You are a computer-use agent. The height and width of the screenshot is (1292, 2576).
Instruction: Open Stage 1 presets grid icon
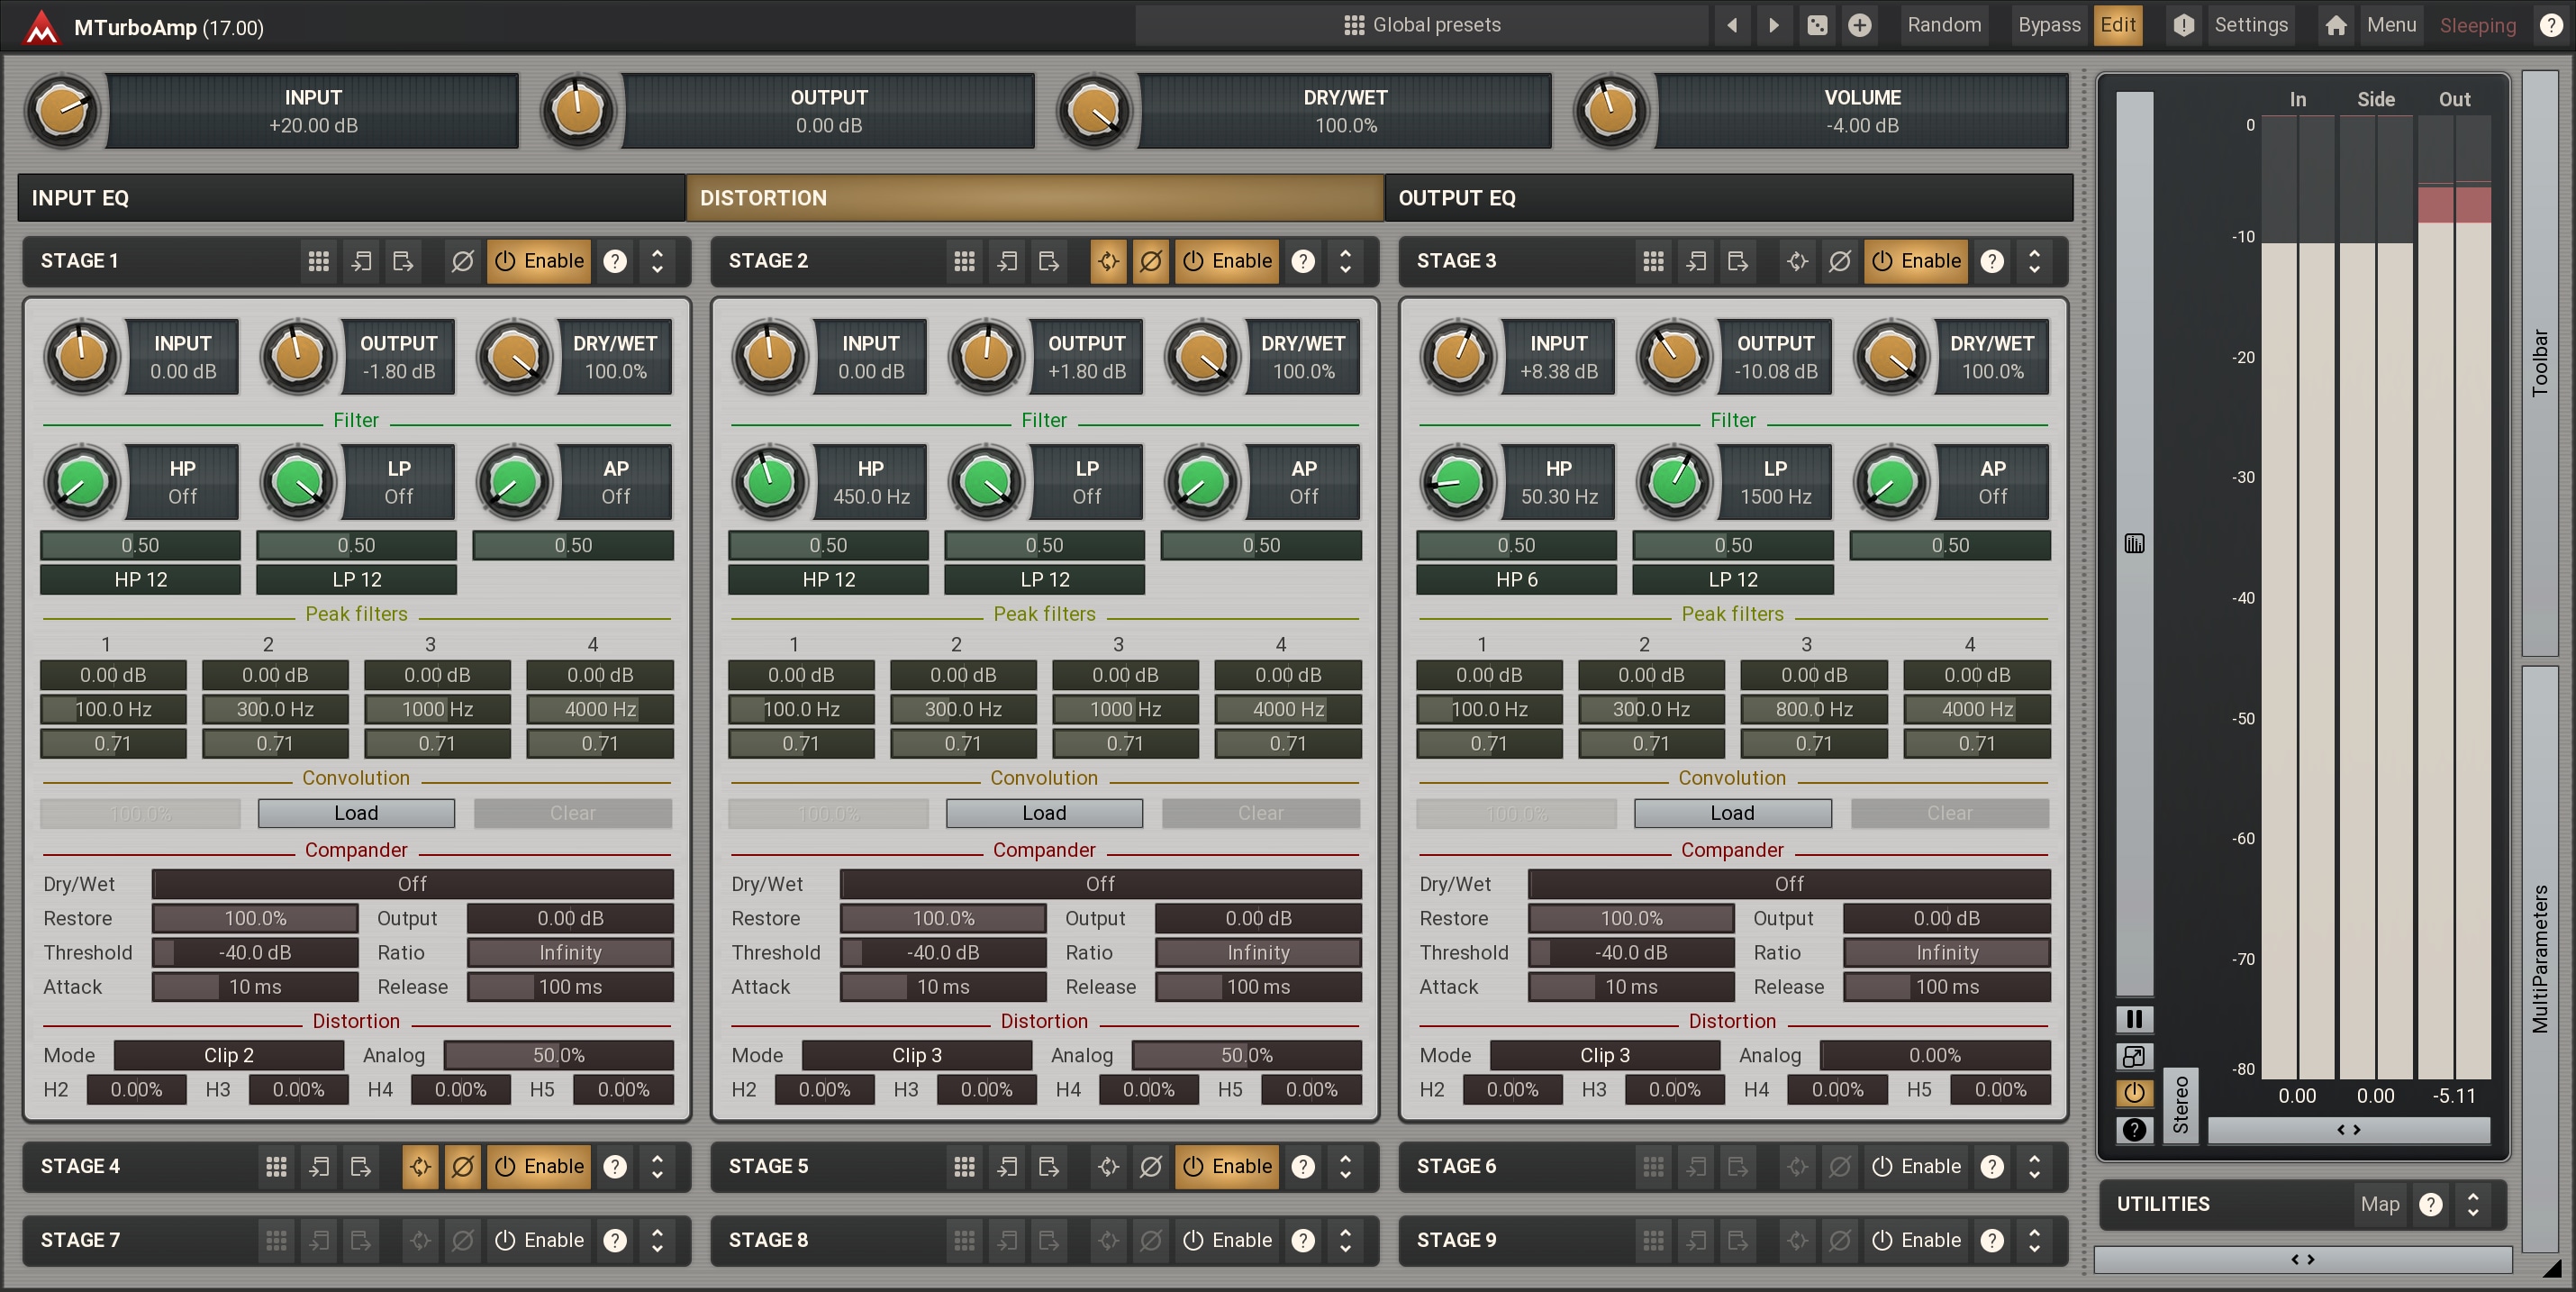point(318,261)
